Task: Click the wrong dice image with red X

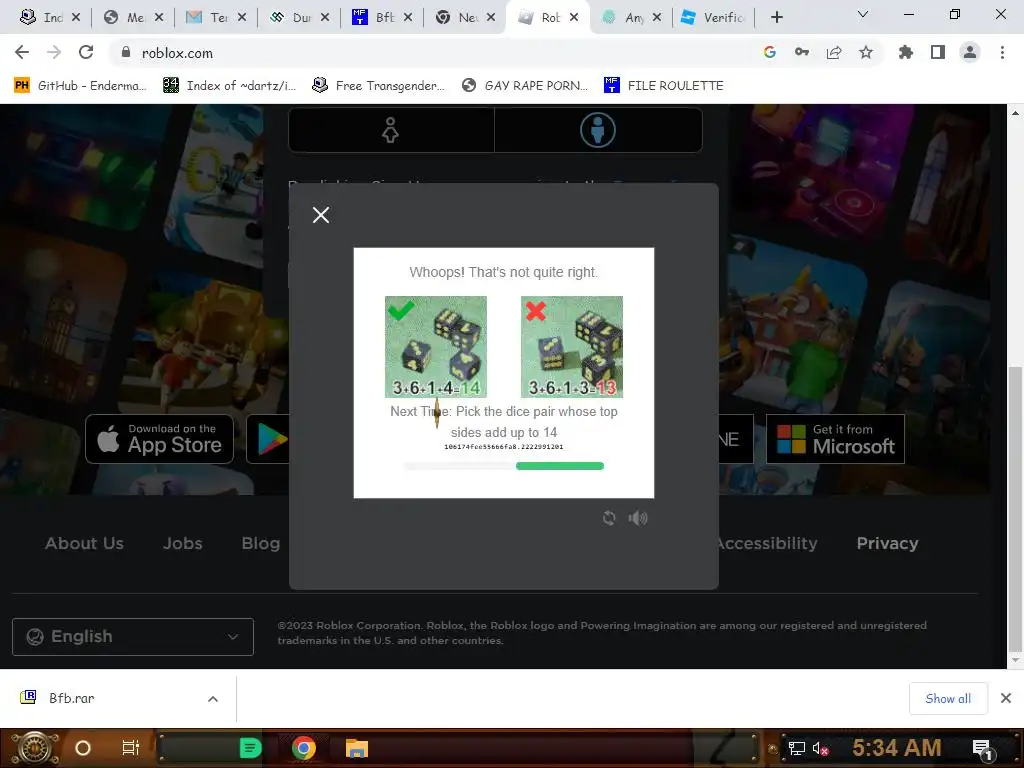Action: click(571, 347)
